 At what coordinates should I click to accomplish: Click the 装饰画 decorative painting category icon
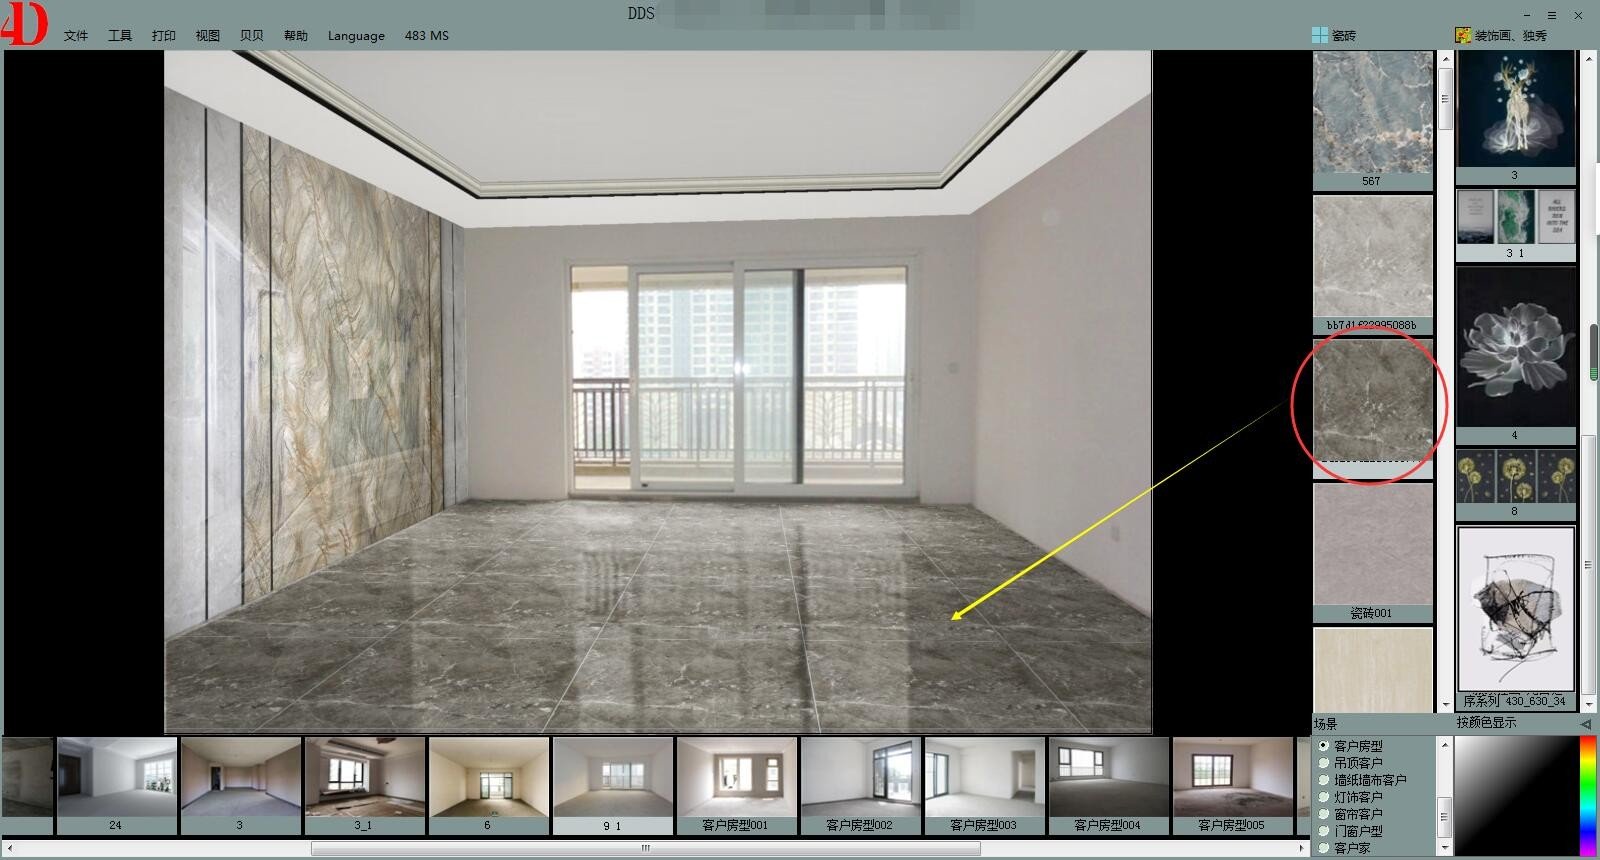click(1463, 35)
